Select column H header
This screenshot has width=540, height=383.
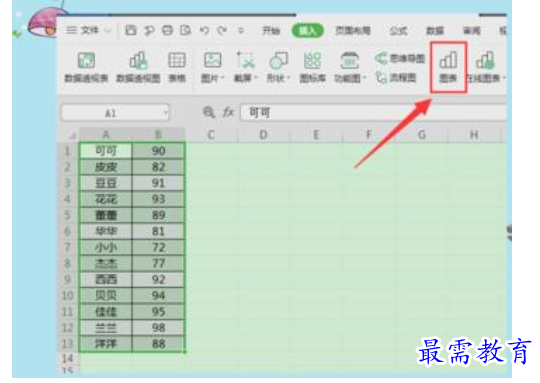(474, 135)
